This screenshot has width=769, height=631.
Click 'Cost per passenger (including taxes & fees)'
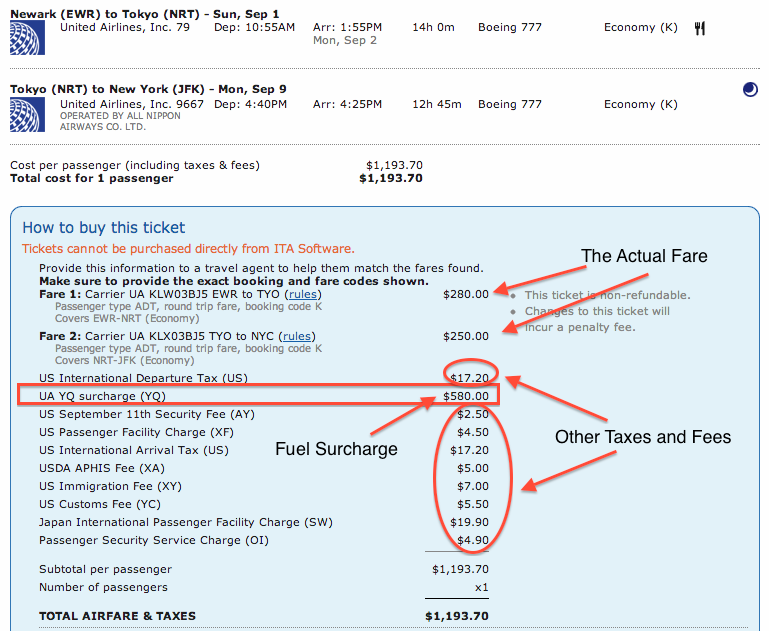click(135, 165)
